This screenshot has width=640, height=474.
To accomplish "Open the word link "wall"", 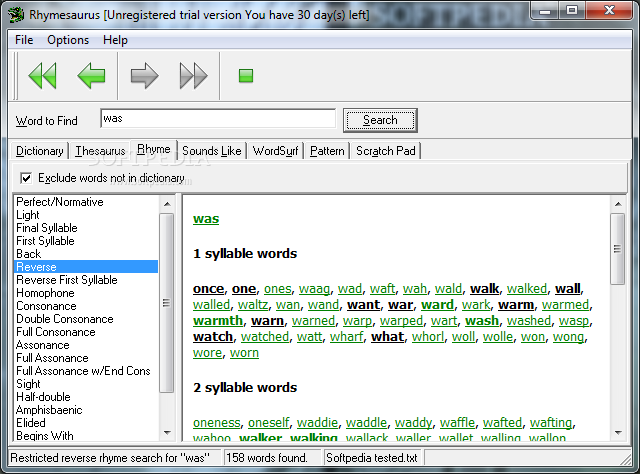I will 568,289.
